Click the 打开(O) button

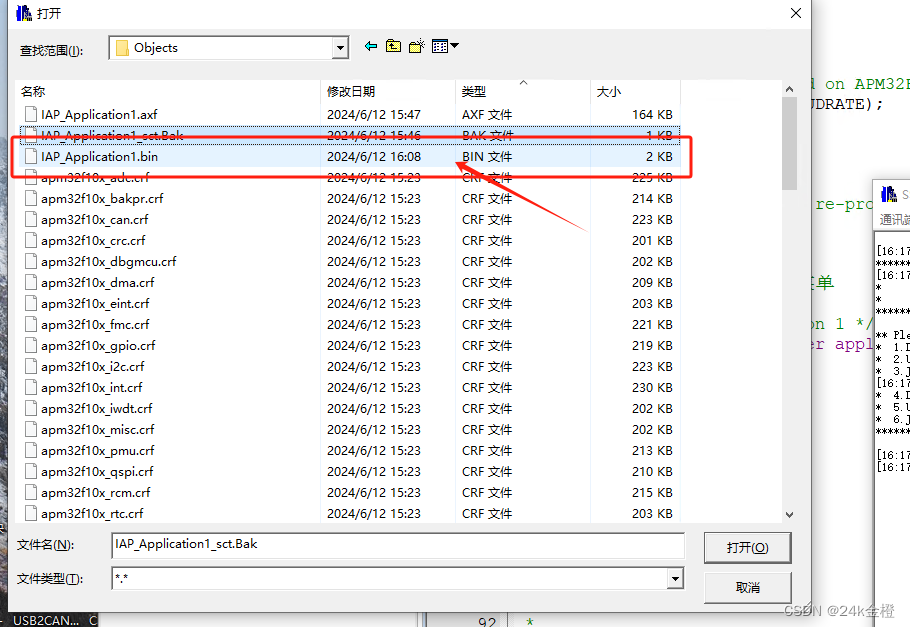(x=747, y=547)
